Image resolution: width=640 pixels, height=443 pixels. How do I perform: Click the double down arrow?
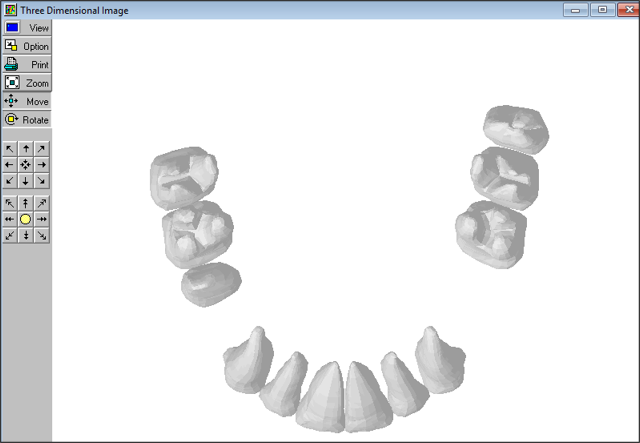coord(26,235)
